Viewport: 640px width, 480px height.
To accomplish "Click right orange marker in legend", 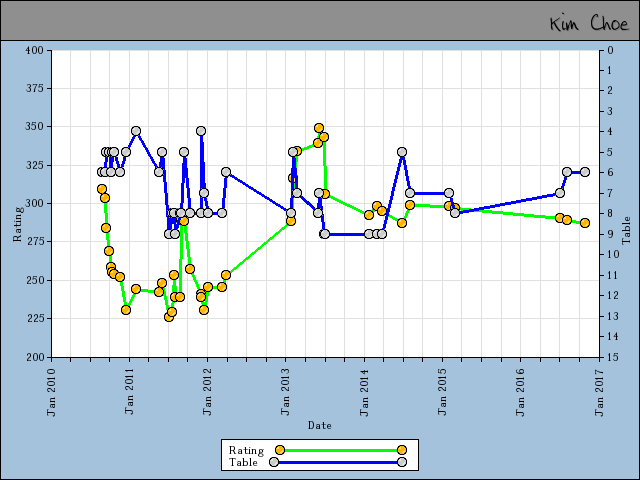I will point(402,450).
